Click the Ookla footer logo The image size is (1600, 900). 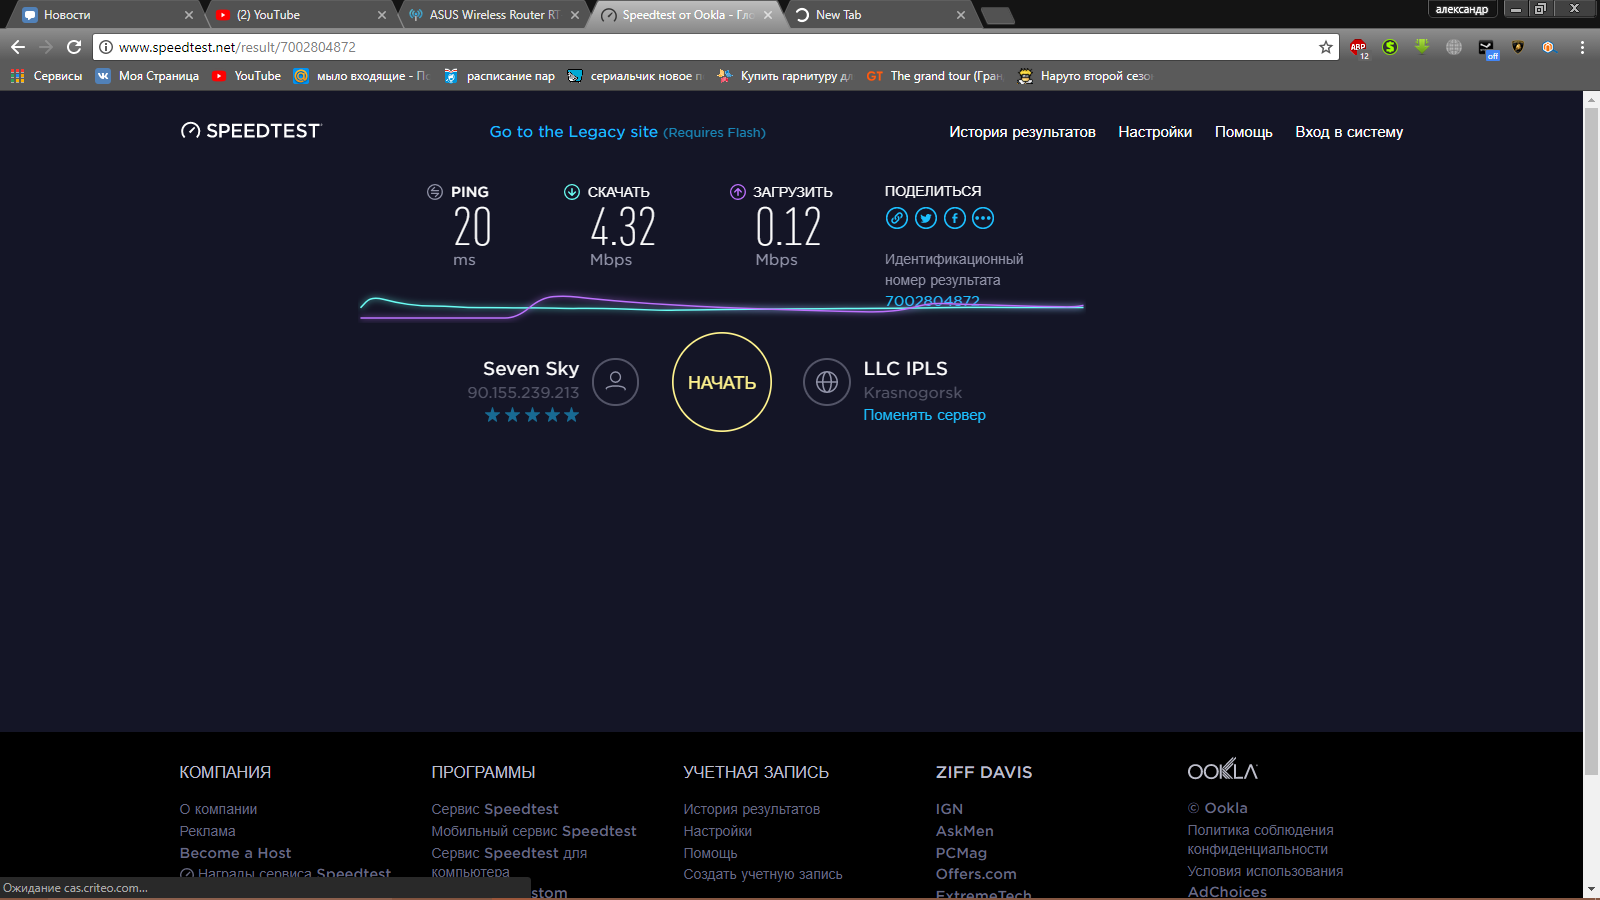pyautogui.click(x=1222, y=770)
